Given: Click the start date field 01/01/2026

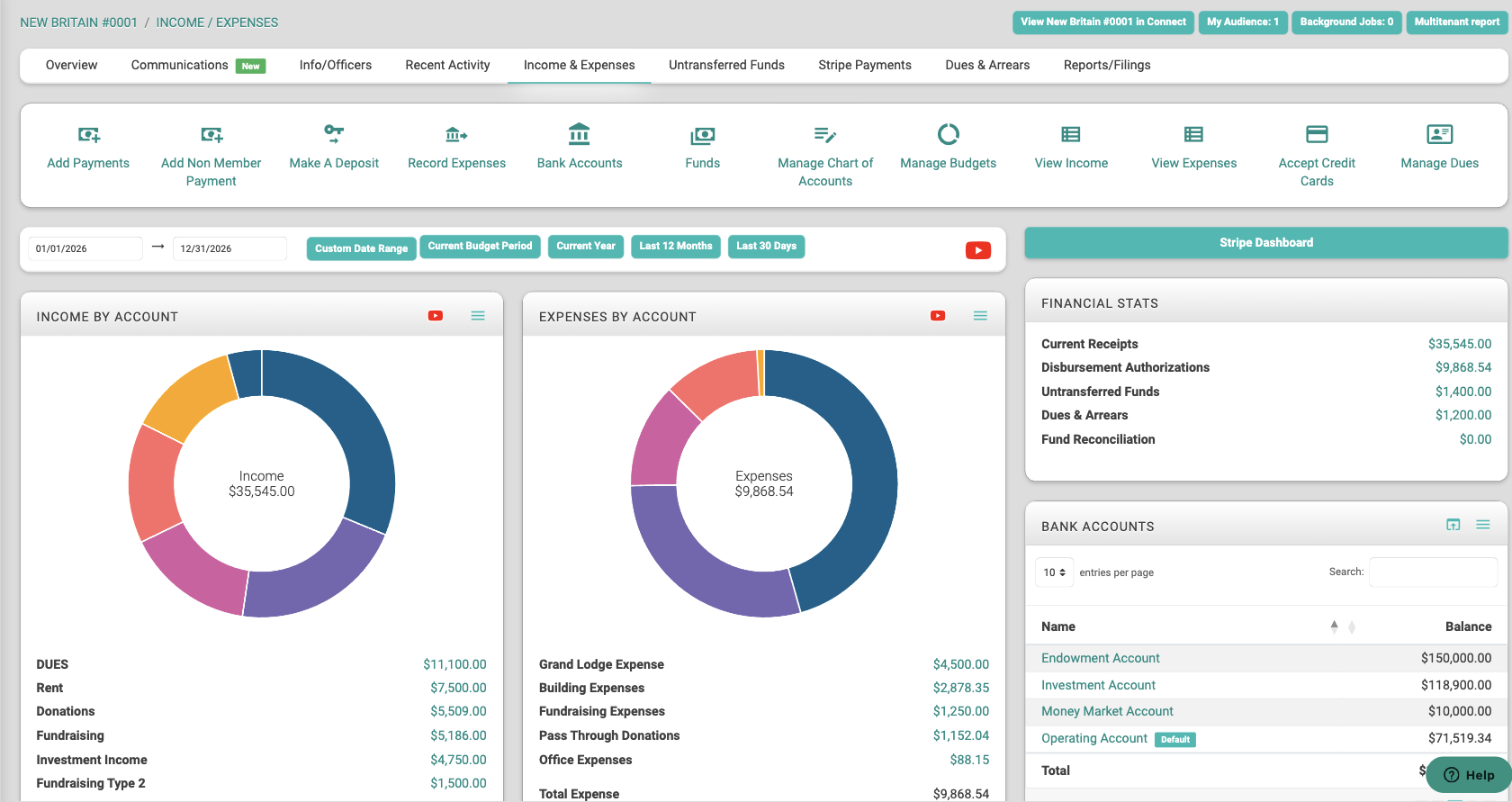Looking at the screenshot, I should (85, 249).
